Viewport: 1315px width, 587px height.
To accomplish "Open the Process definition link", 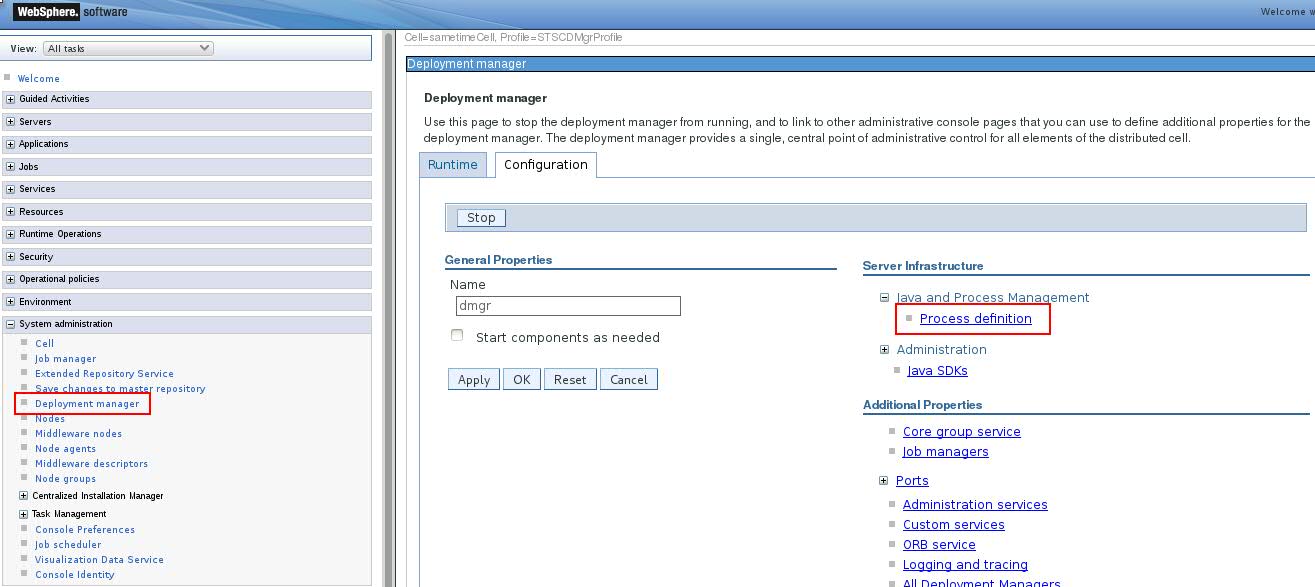I will tap(975, 319).
